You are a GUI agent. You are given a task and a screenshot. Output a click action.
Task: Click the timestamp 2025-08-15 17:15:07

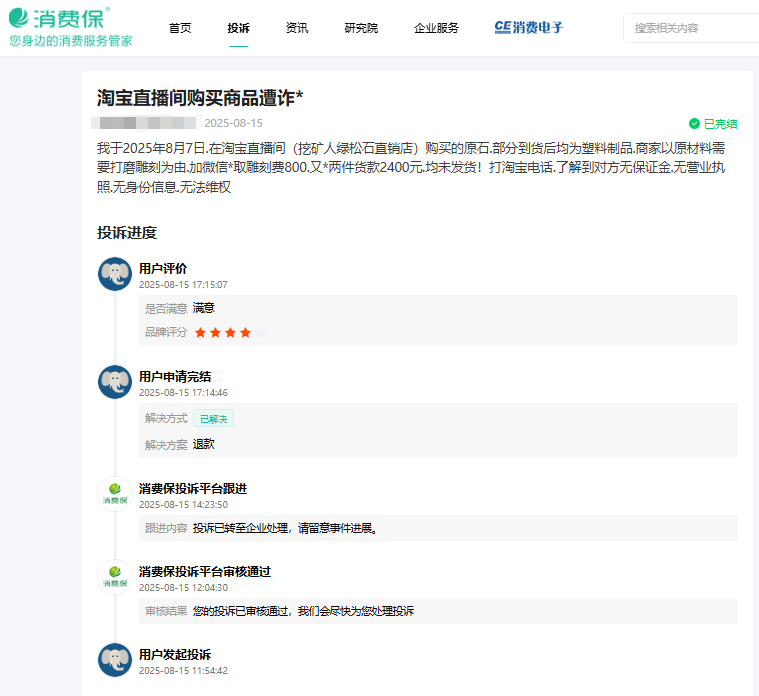point(183,285)
